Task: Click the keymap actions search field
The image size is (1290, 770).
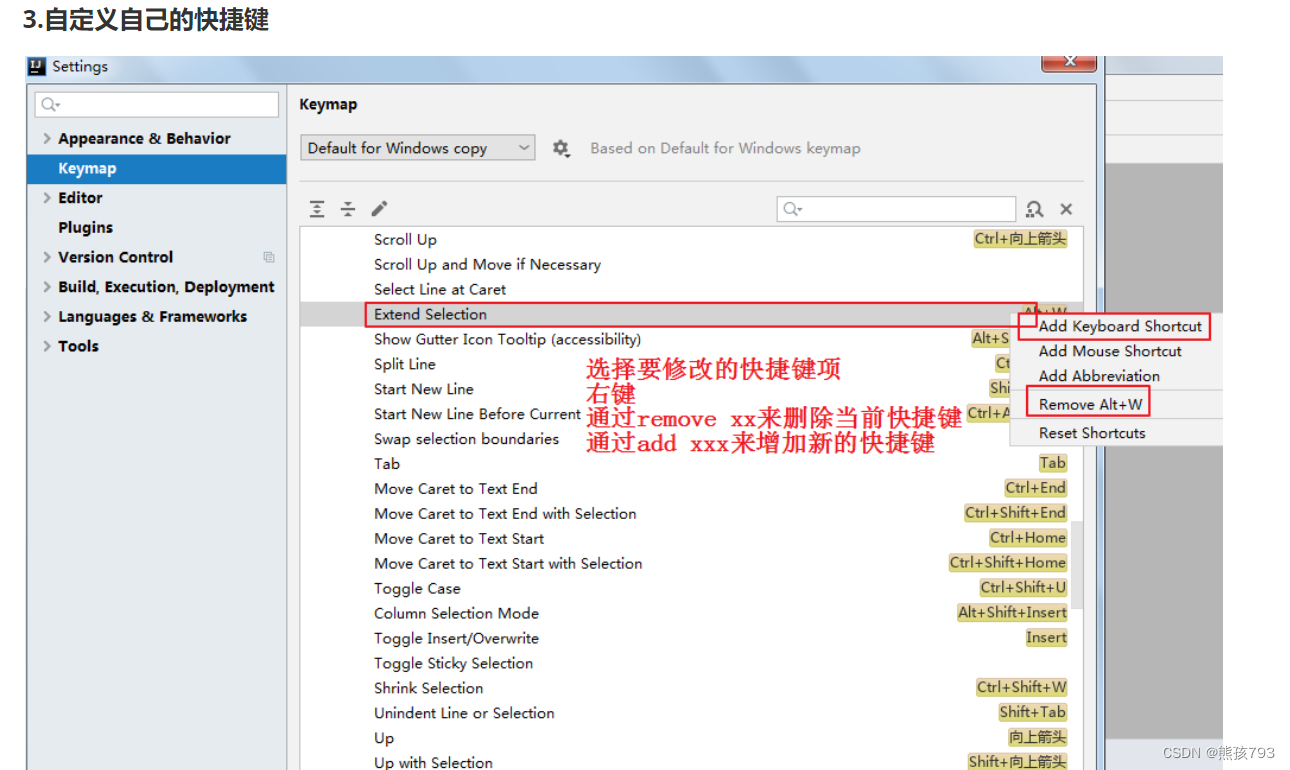Action: 896,209
